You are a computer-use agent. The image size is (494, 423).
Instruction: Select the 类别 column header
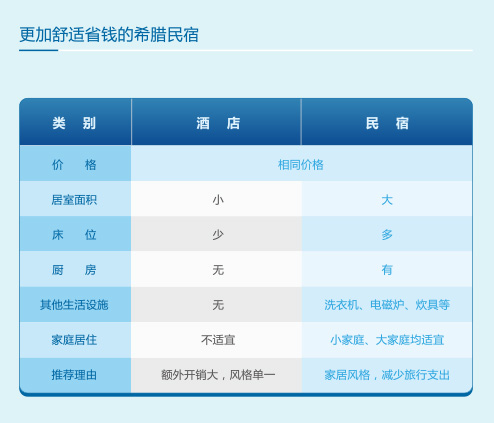(75, 122)
